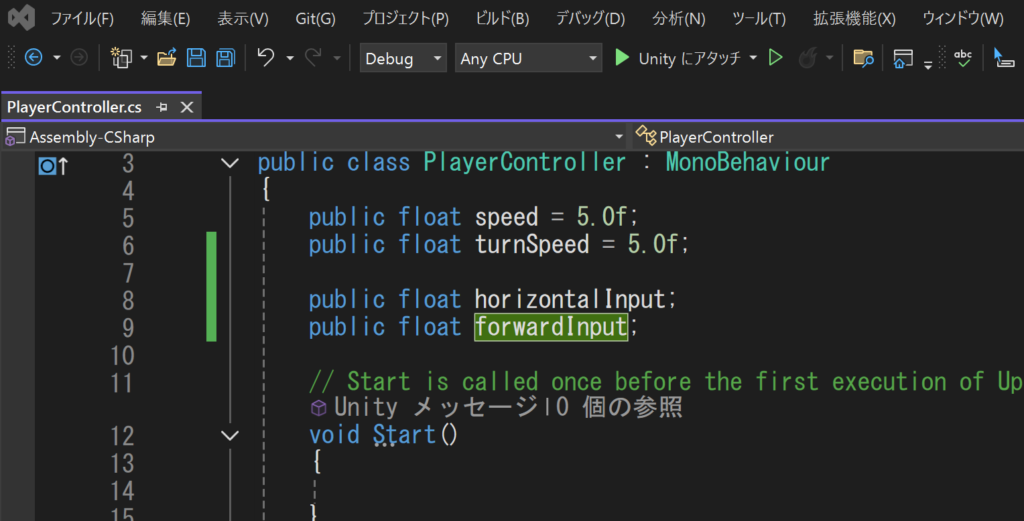The image size is (1024, 521).
Task: Click the Find in Files folder-search icon
Action: coord(862,58)
